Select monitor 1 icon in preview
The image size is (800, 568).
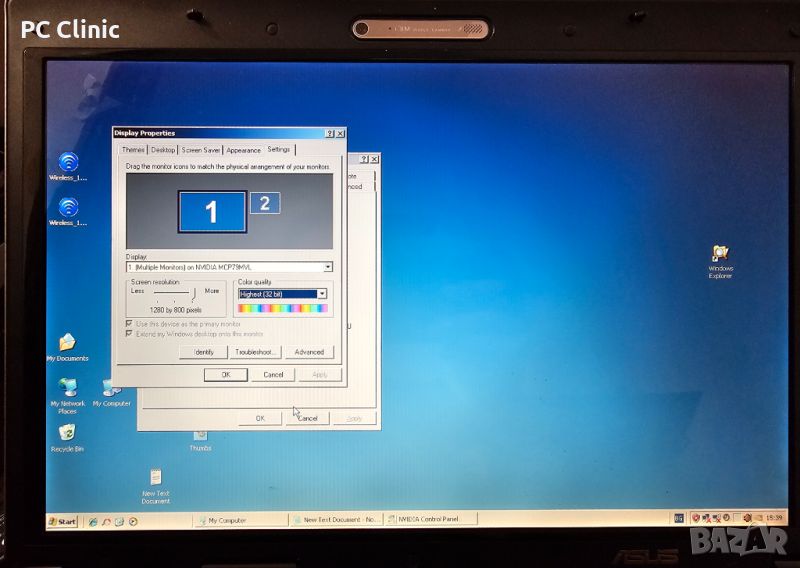point(212,211)
